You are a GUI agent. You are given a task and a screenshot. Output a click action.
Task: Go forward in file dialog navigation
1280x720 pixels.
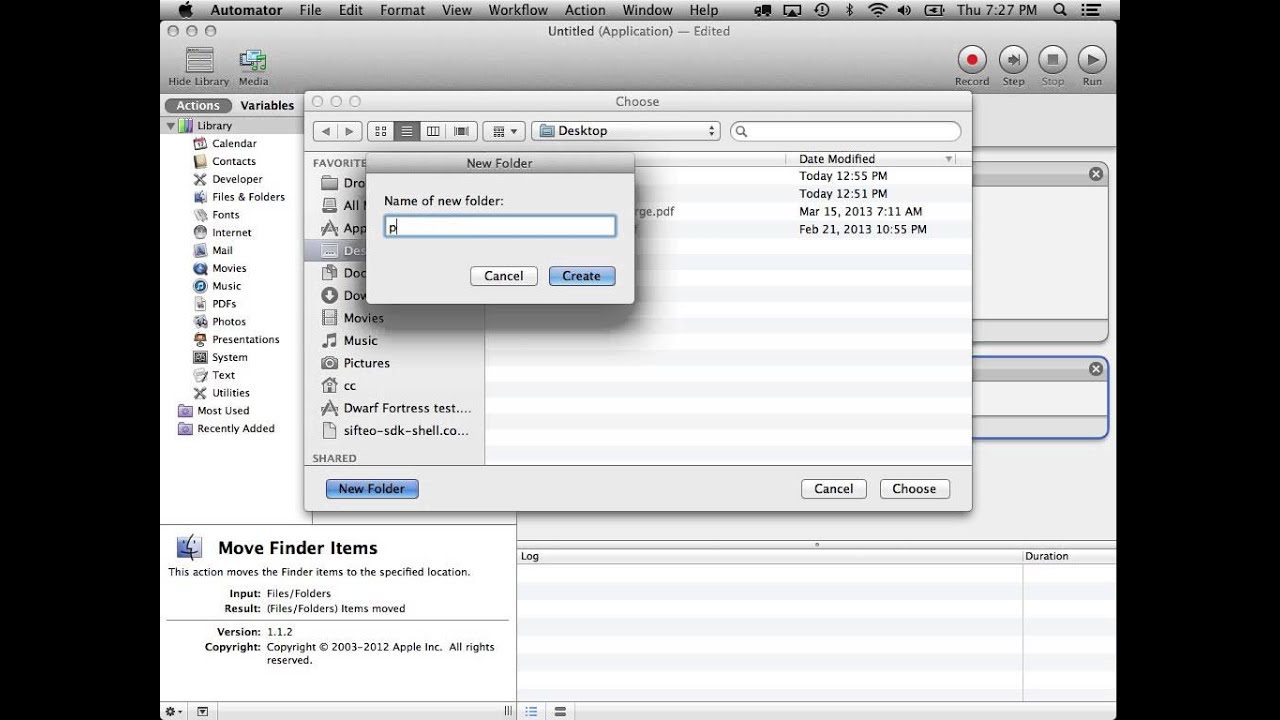tap(349, 131)
